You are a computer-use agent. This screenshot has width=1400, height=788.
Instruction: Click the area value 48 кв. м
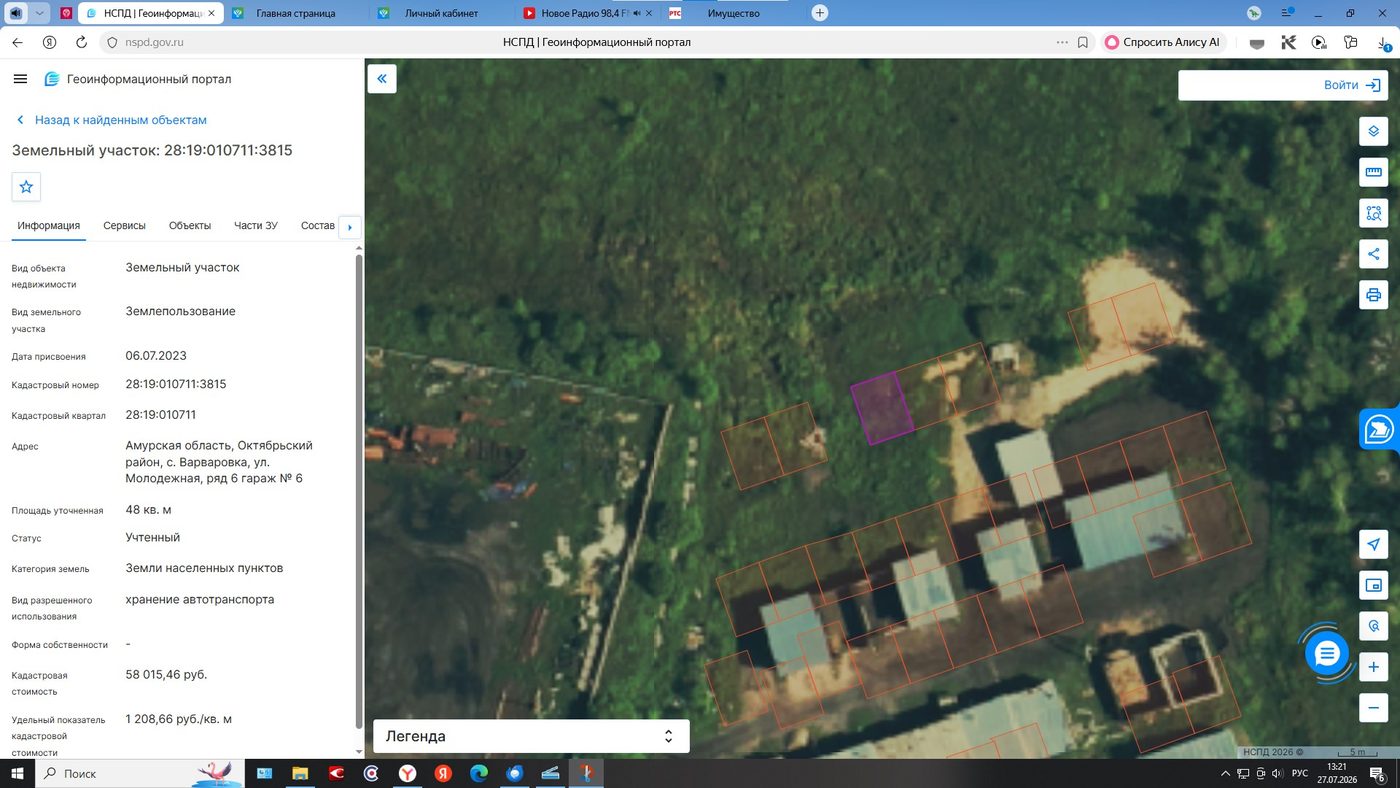(148, 509)
